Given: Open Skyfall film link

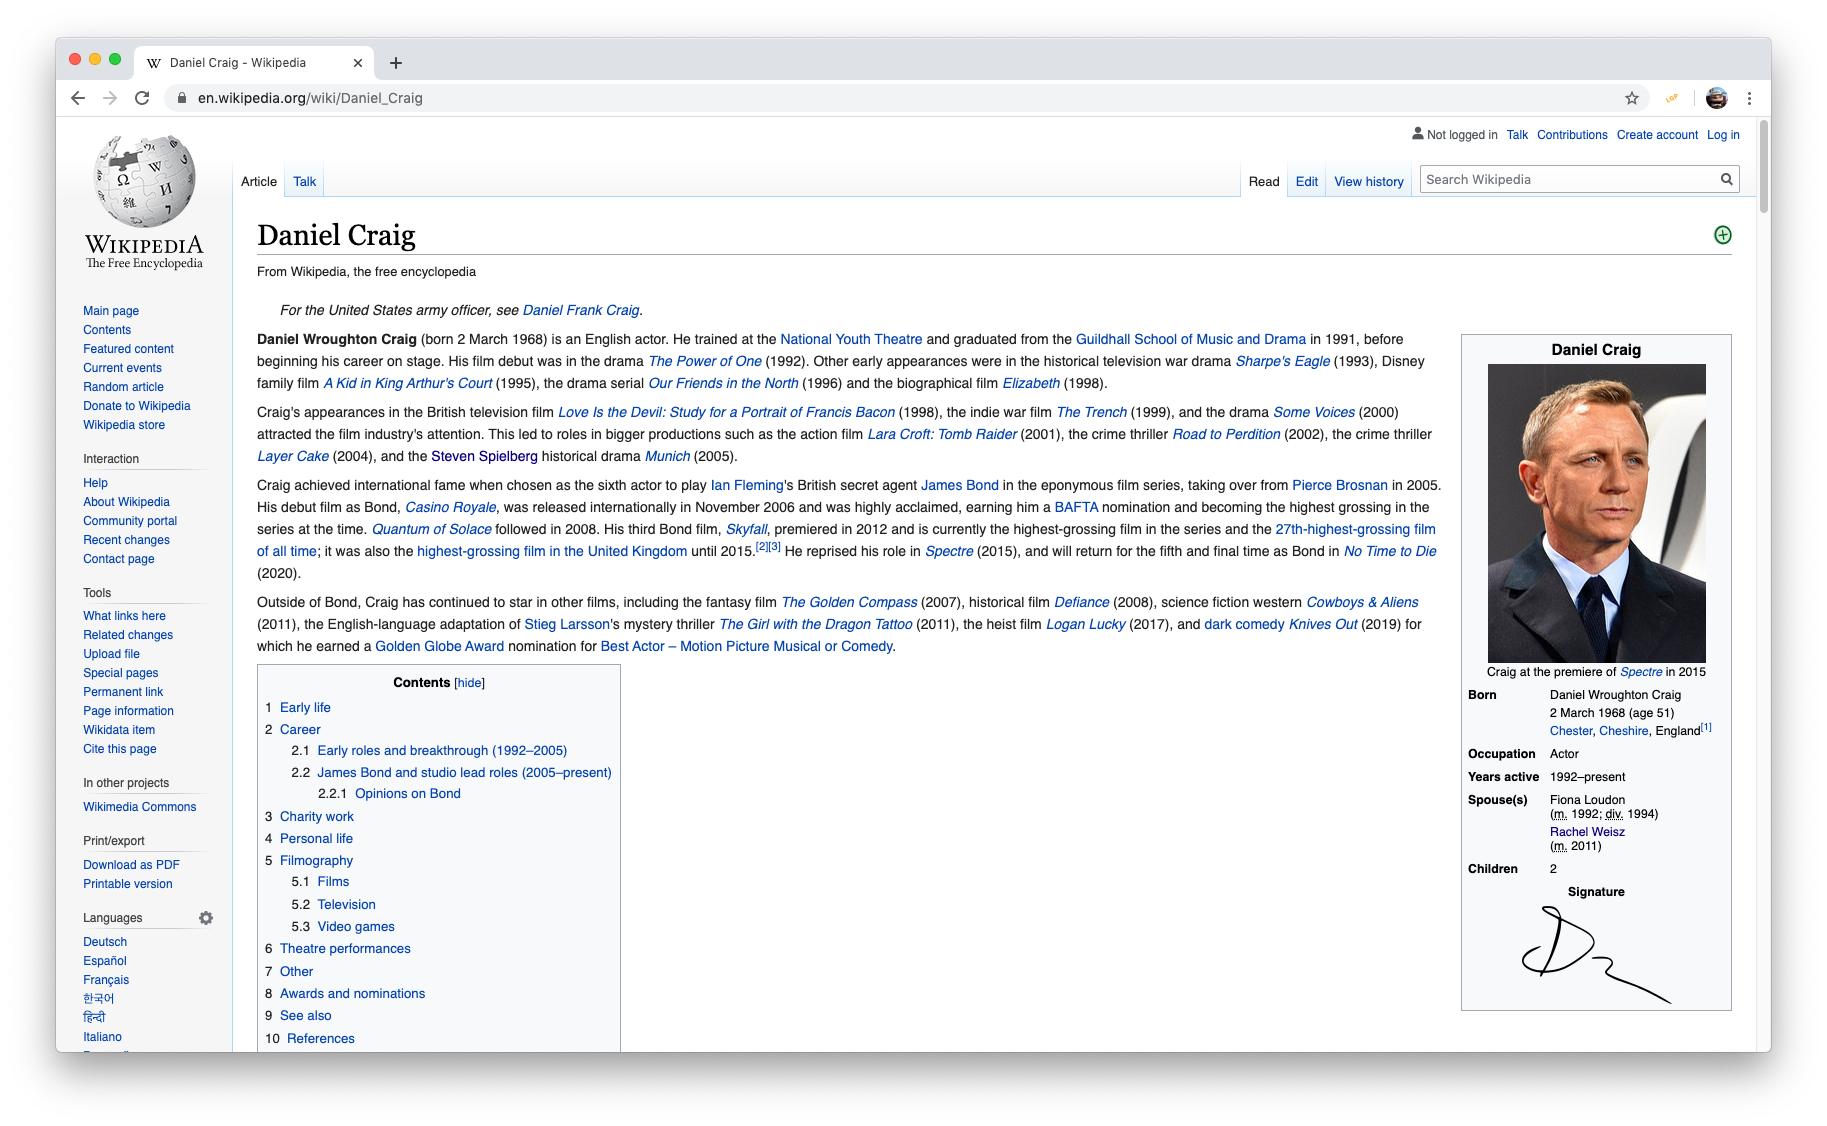Looking at the screenshot, I should click(746, 529).
